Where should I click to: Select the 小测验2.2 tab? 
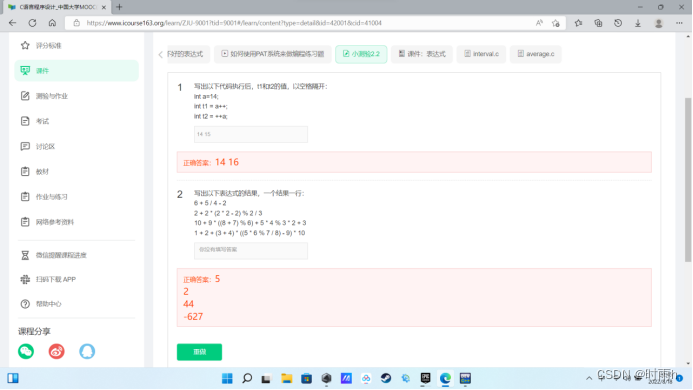pyautogui.click(x=361, y=54)
